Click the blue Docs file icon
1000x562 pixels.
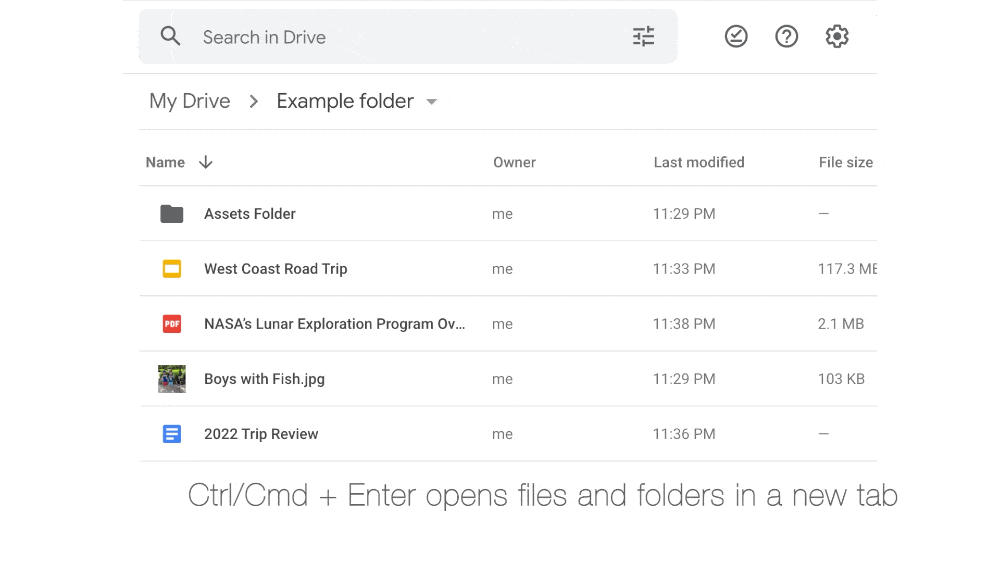pyautogui.click(x=172, y=434)
